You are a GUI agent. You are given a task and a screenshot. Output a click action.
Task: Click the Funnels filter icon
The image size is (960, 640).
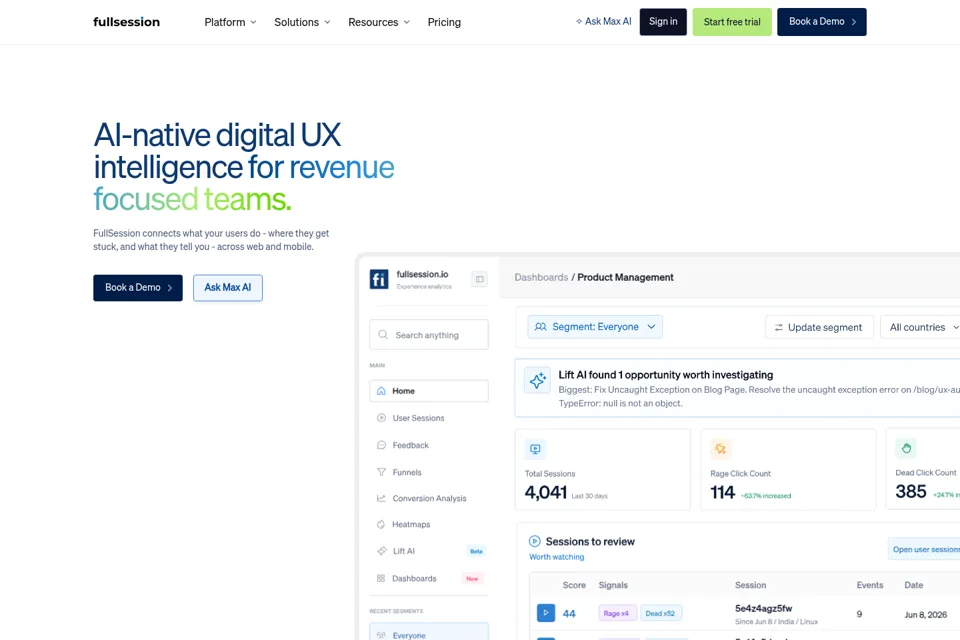pyautogui.click(x=381, y=472)
